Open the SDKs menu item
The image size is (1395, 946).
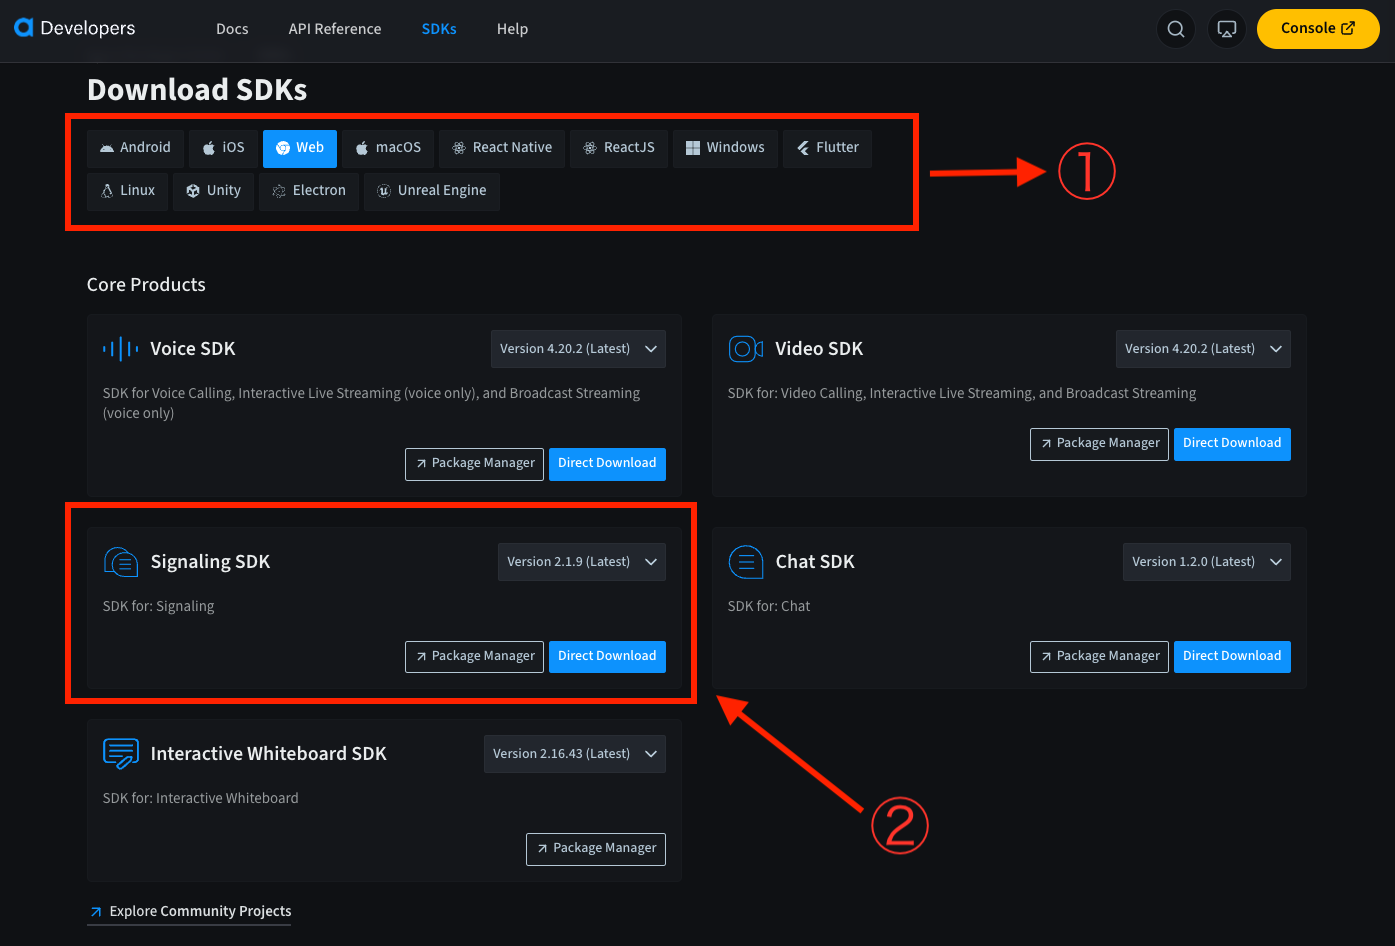(439, 29)
